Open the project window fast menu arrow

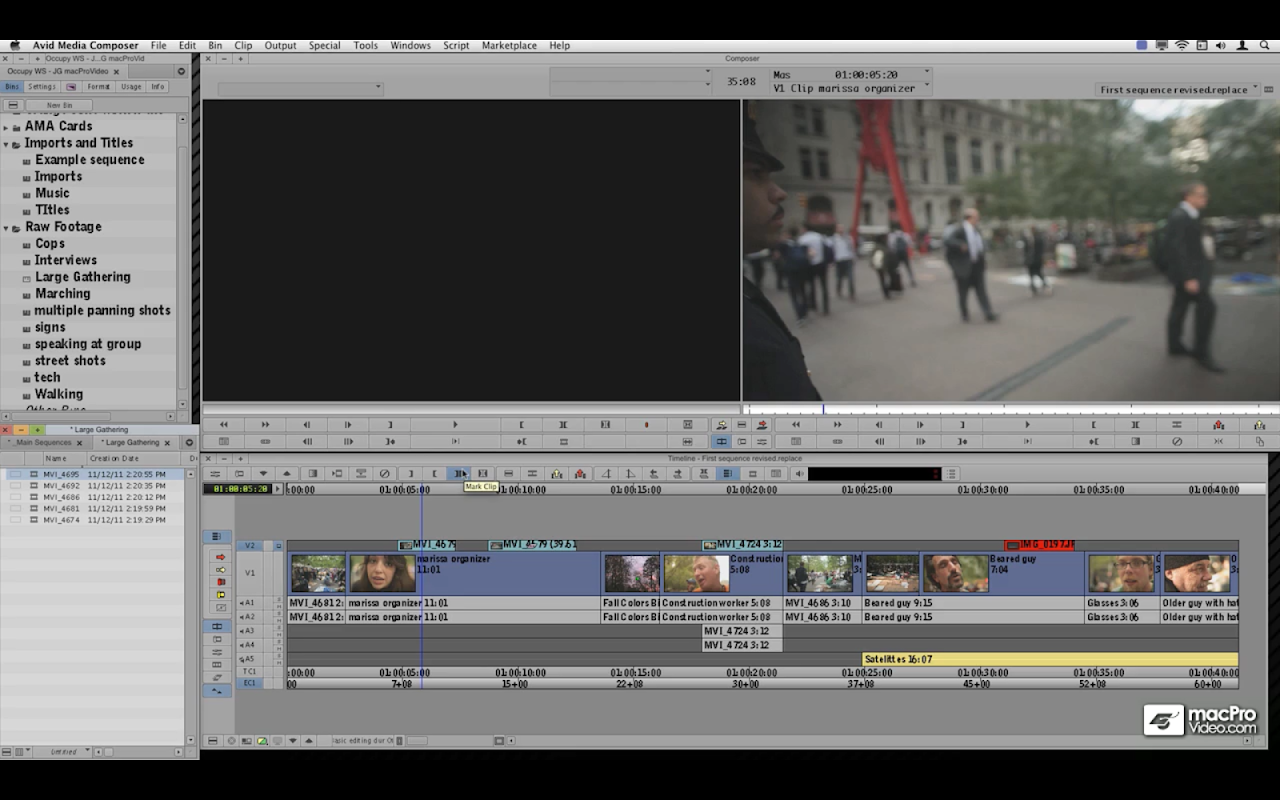click(181, 71)
